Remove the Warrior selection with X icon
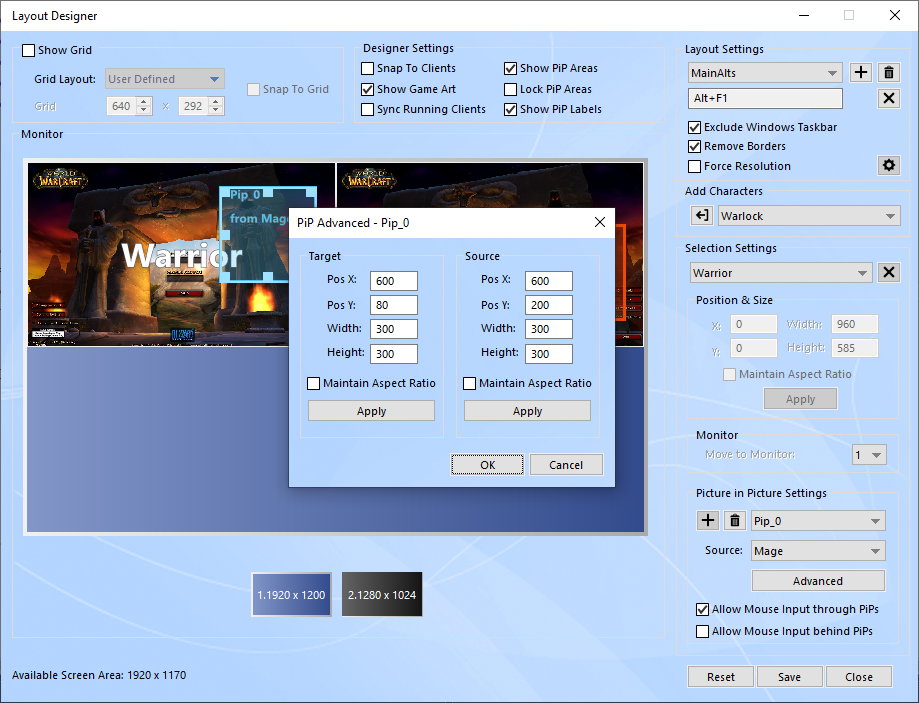919x703 pixels. [888, 273]
